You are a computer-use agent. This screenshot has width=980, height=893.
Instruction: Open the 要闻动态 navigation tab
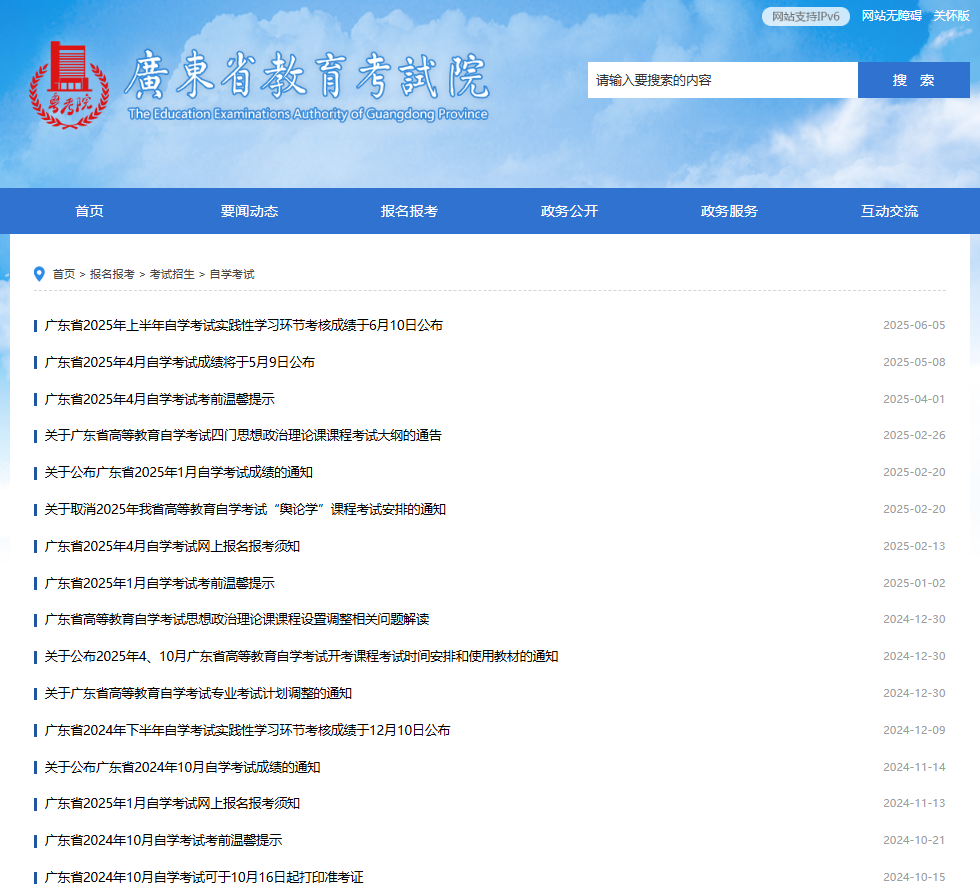pos(249,211)
